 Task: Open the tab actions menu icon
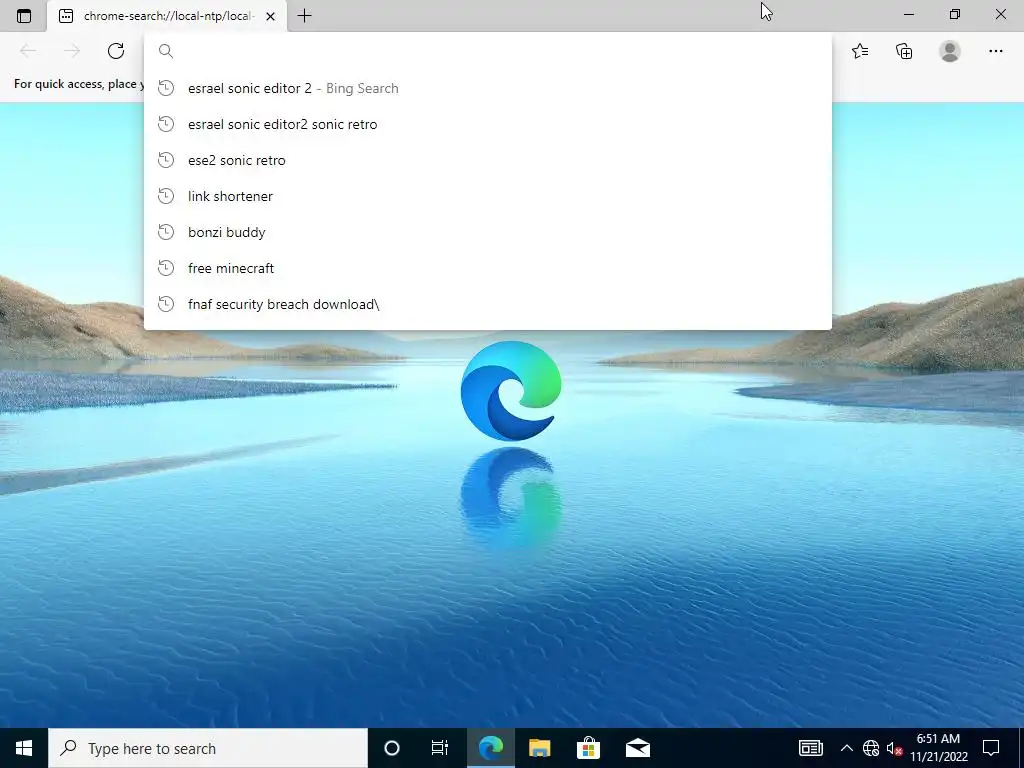click(x=24, y=16)
